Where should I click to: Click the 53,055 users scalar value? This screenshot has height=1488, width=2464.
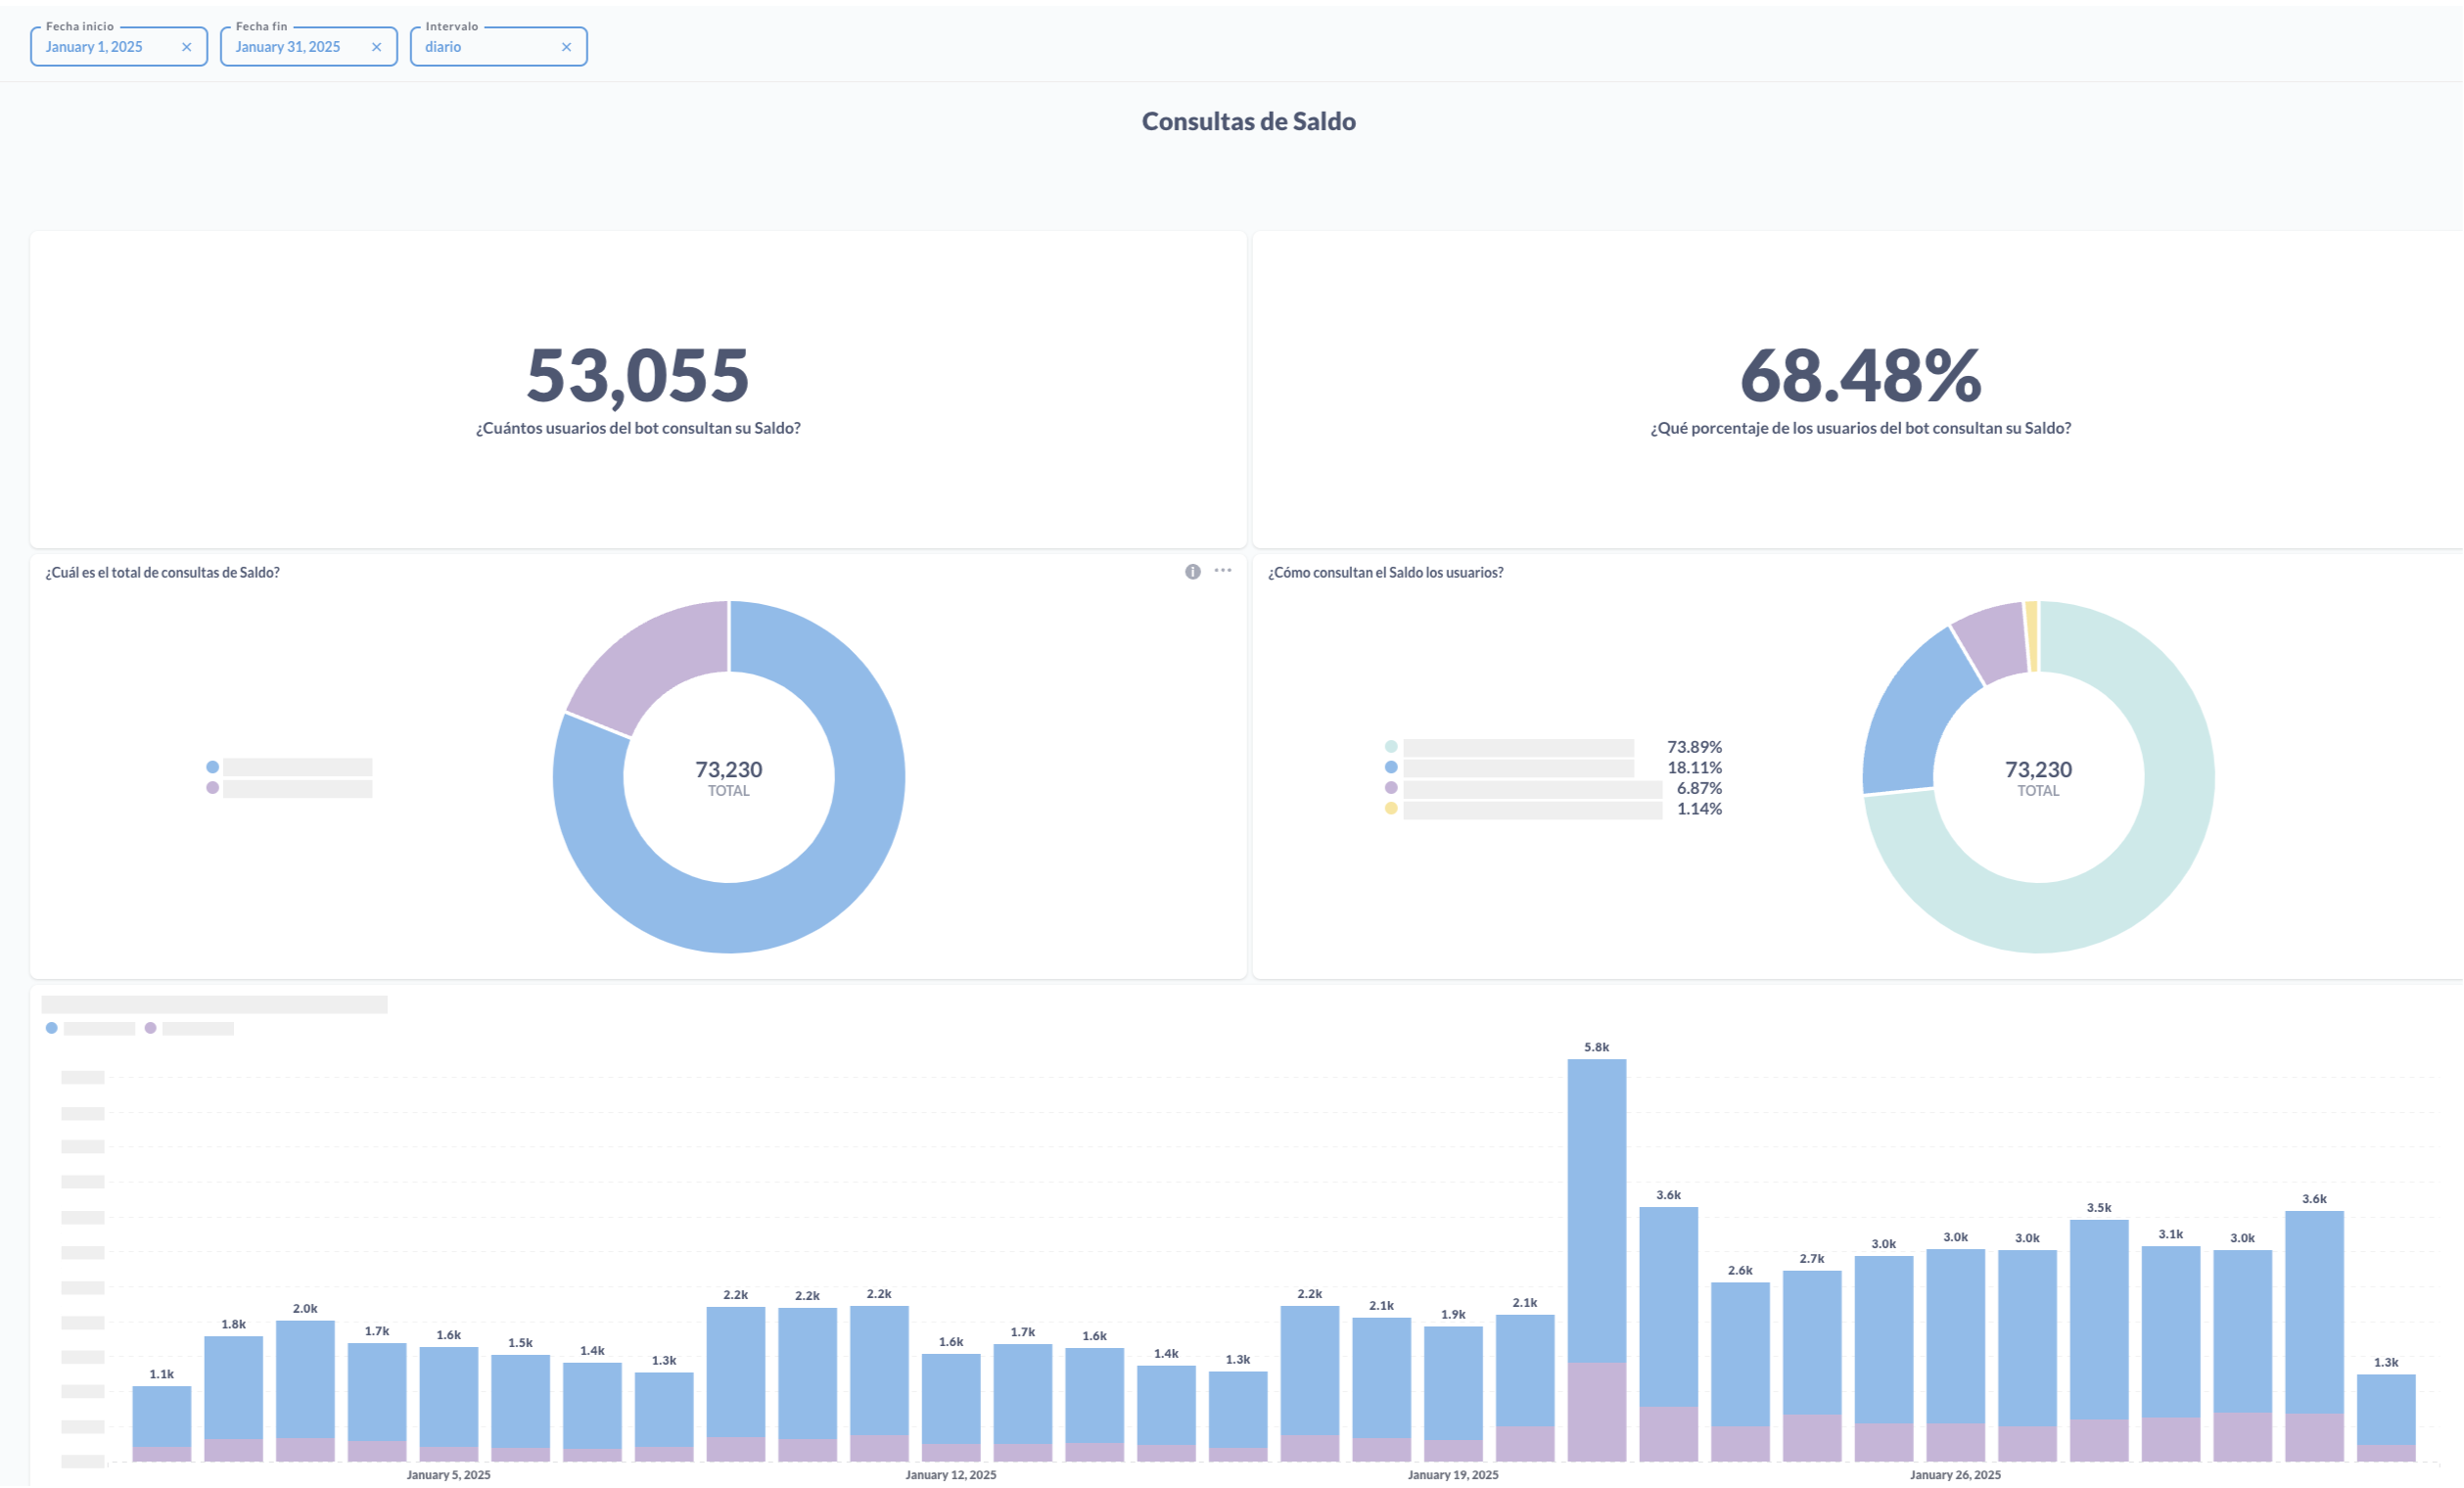[x=638, y=376]
